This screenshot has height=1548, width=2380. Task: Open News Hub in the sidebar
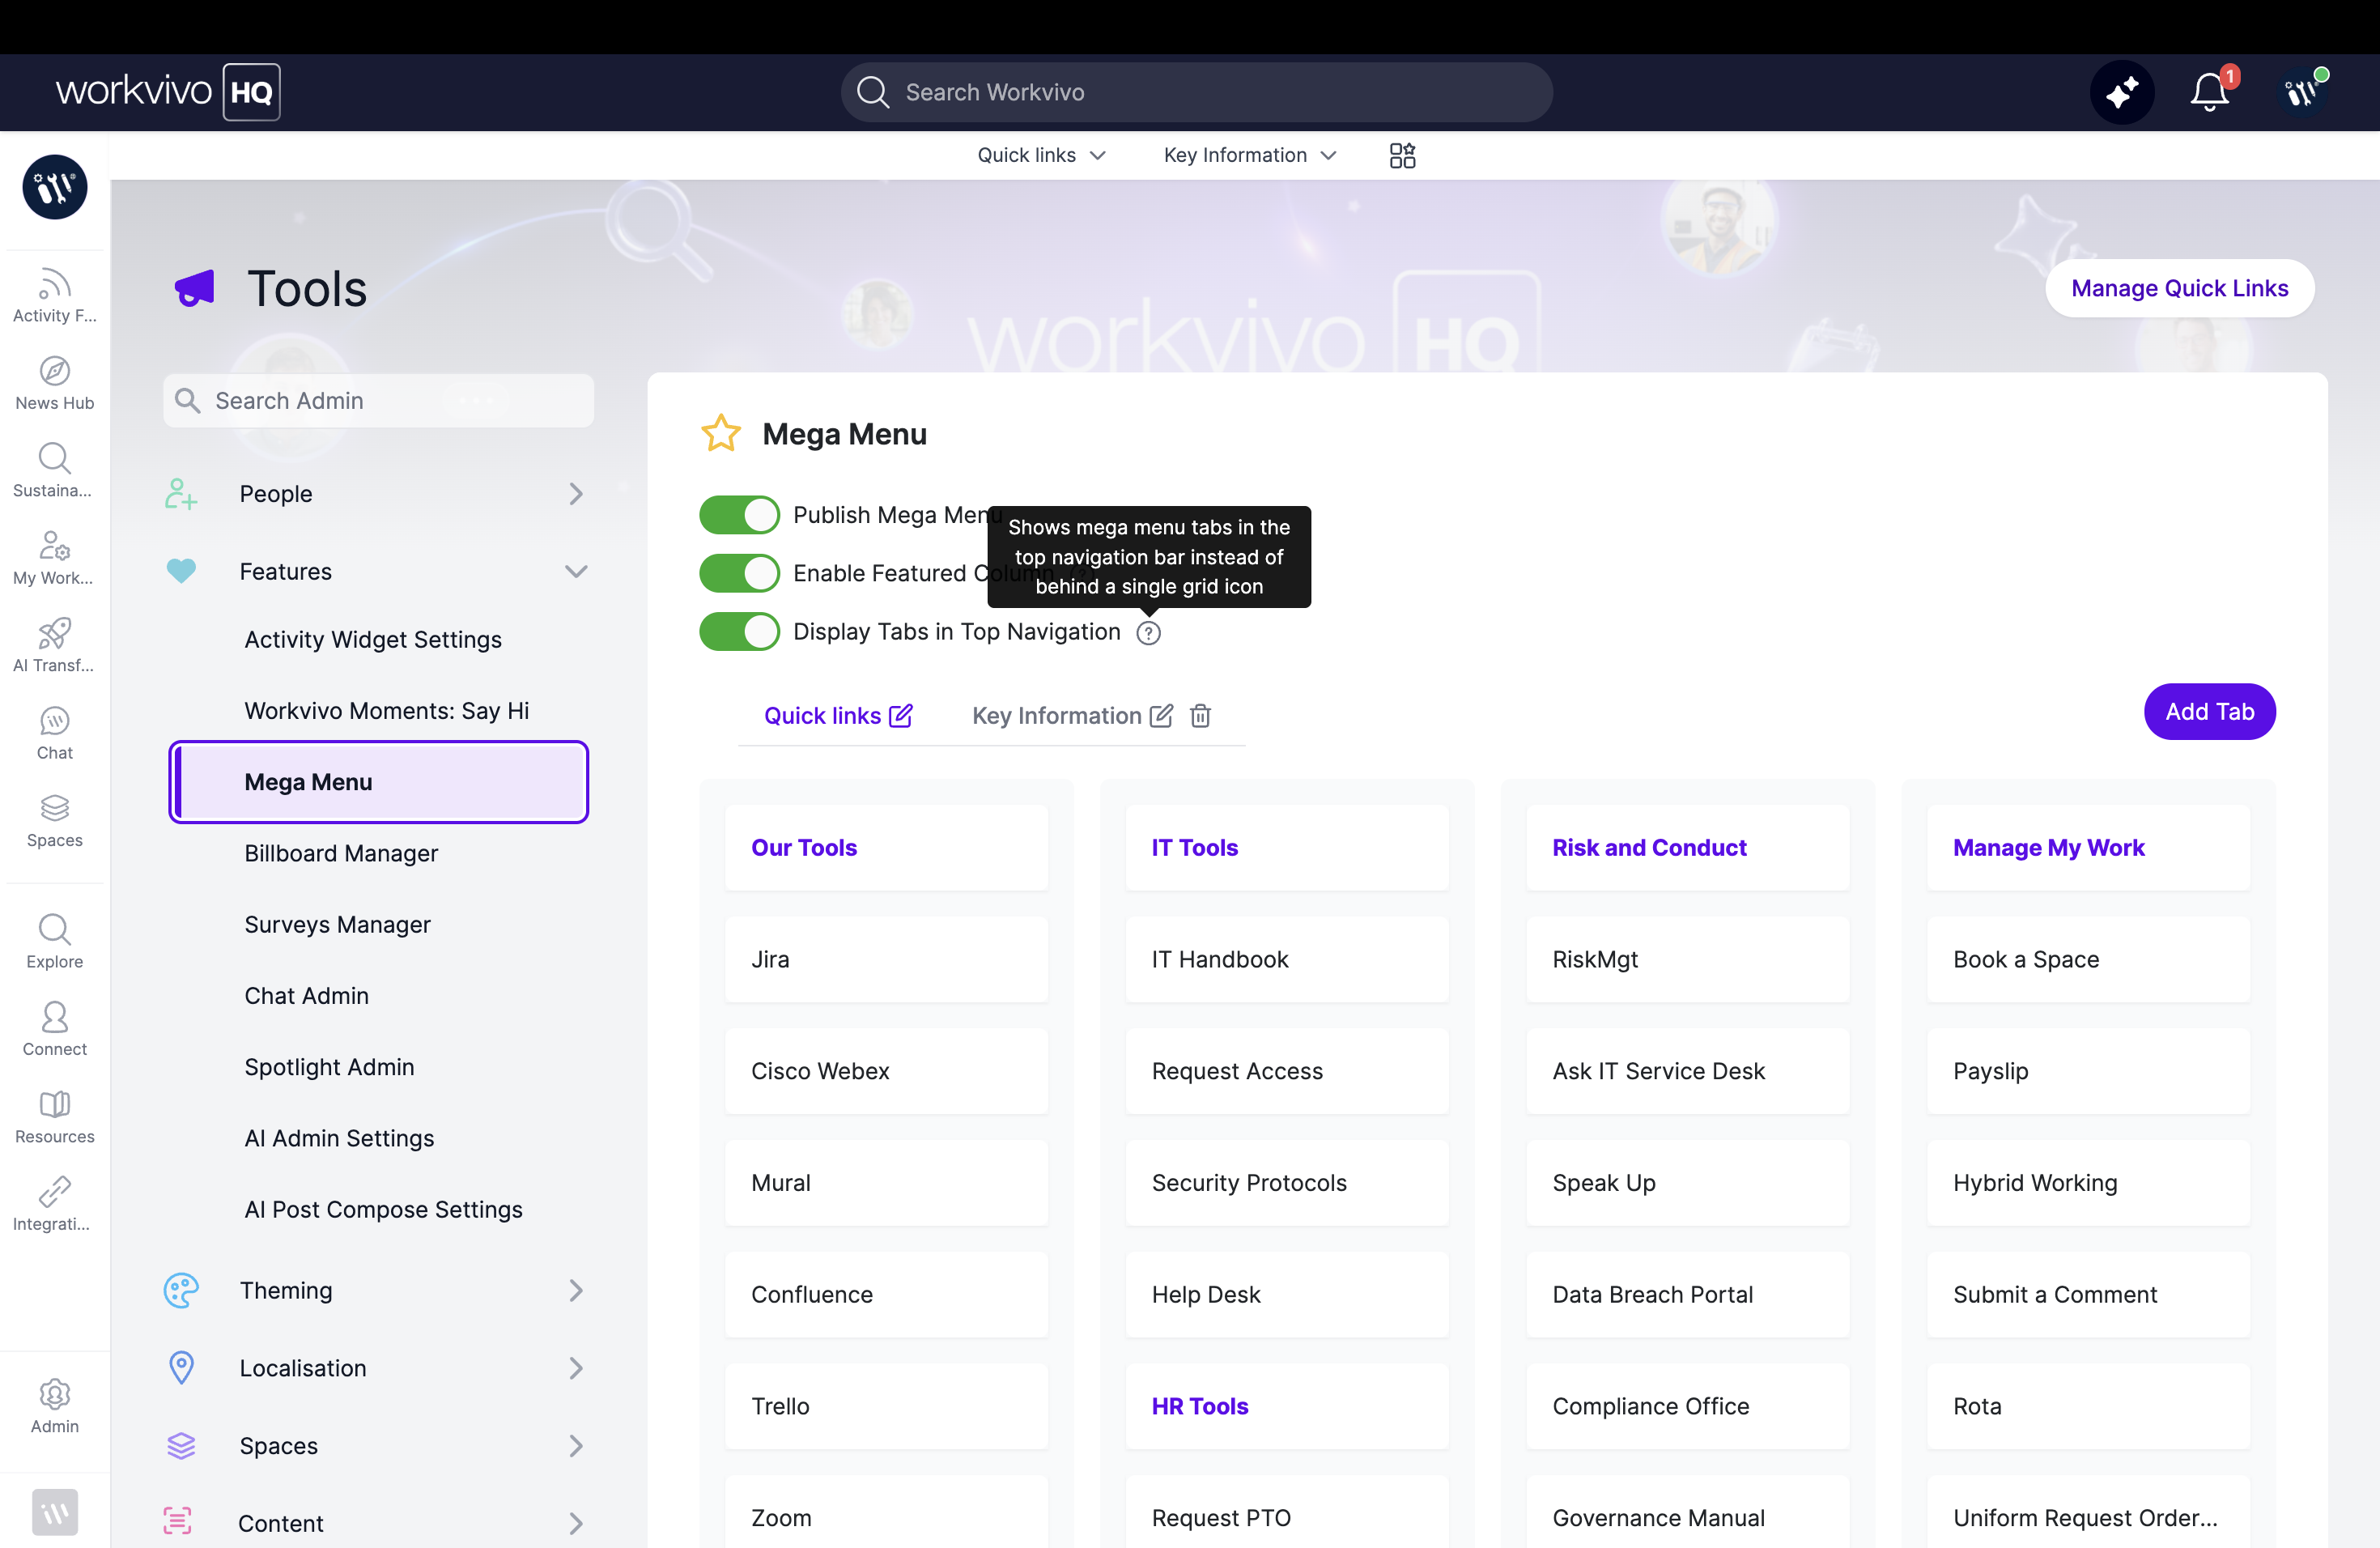pos(55,383)
